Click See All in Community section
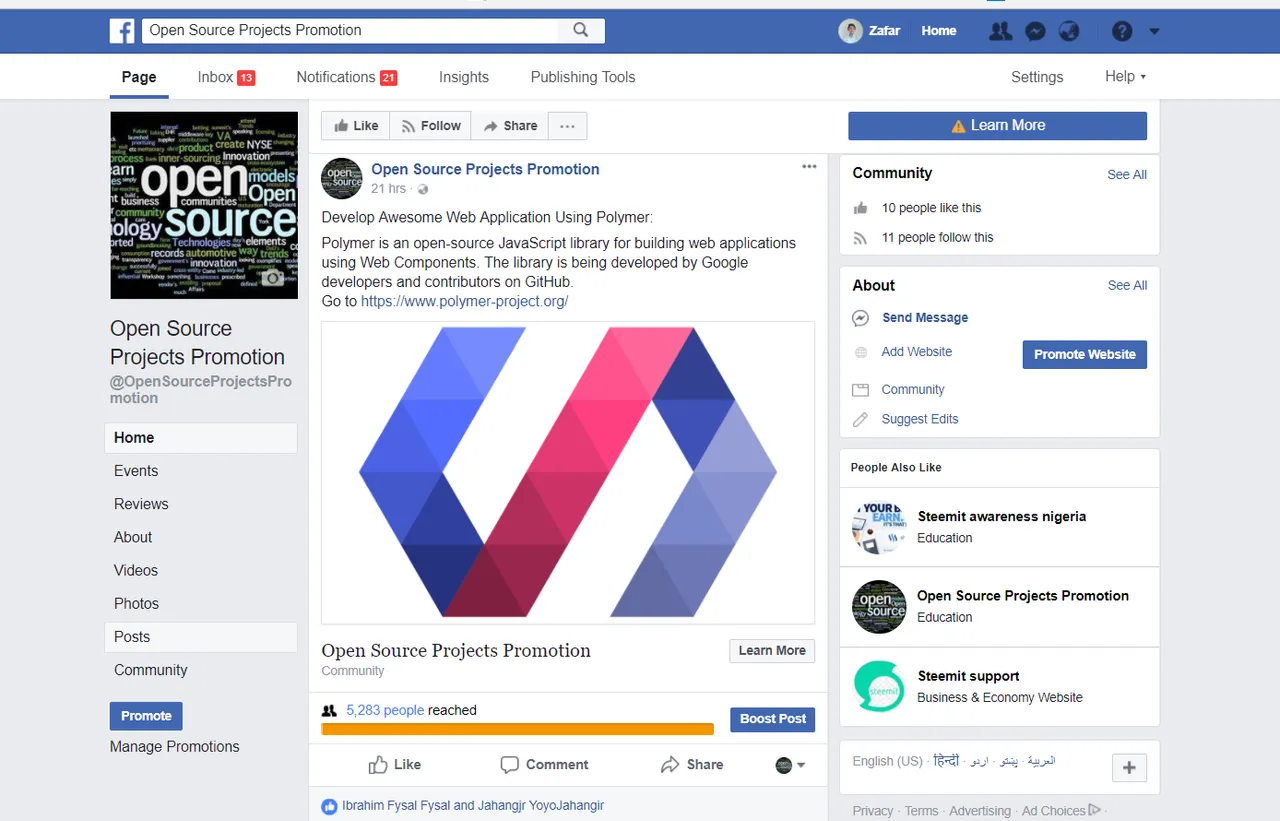Screen dimensions: 1280x821 pyautogui.click(x=1127, y=175)
